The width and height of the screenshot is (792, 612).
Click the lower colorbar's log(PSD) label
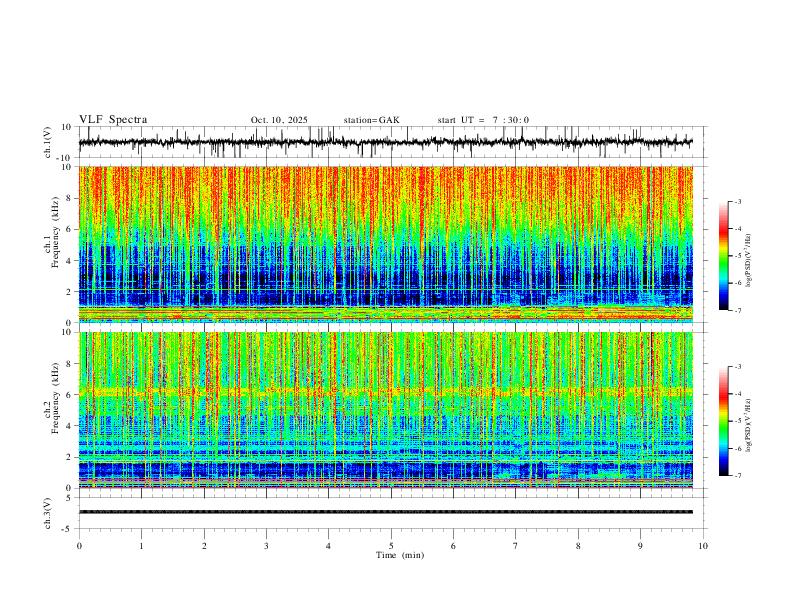click(x=749, y=425)
